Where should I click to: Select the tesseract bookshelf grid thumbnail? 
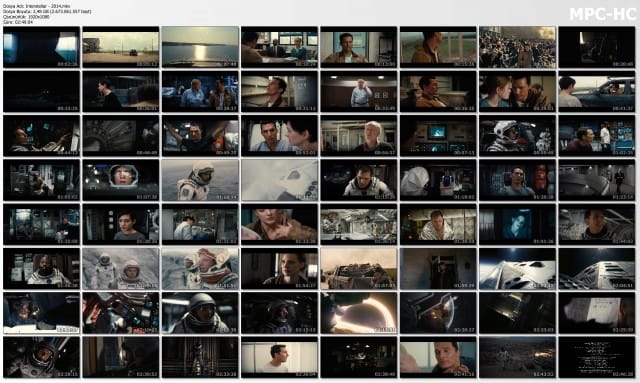tap(200, 357)
